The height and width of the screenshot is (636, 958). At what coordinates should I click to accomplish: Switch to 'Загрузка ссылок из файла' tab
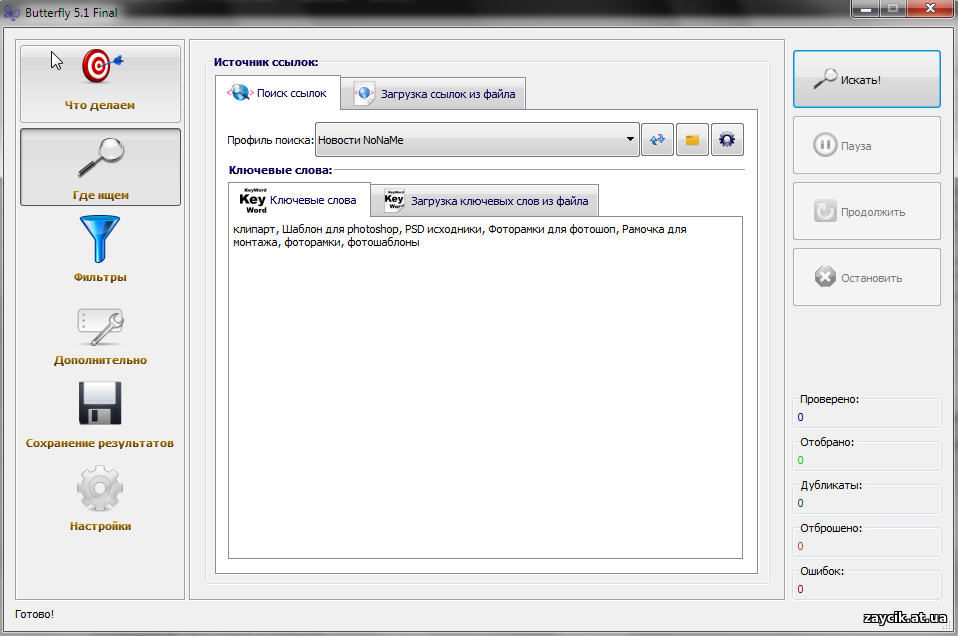tap(433, 94)
